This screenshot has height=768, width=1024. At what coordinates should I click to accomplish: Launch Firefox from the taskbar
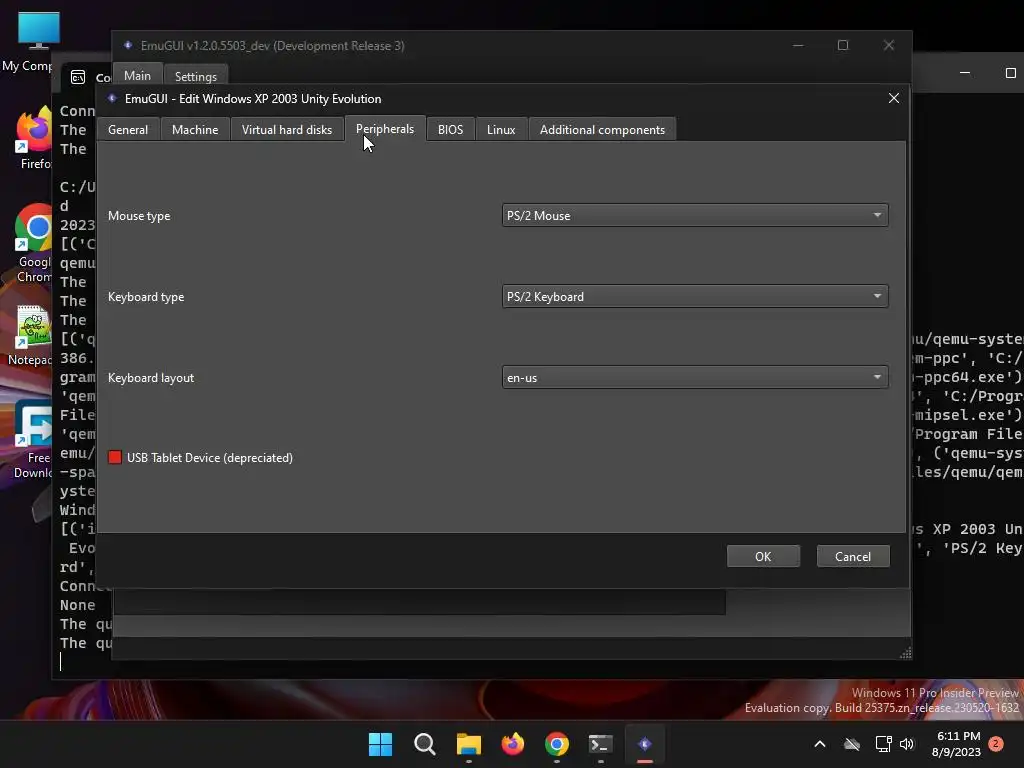pos(513,744)
